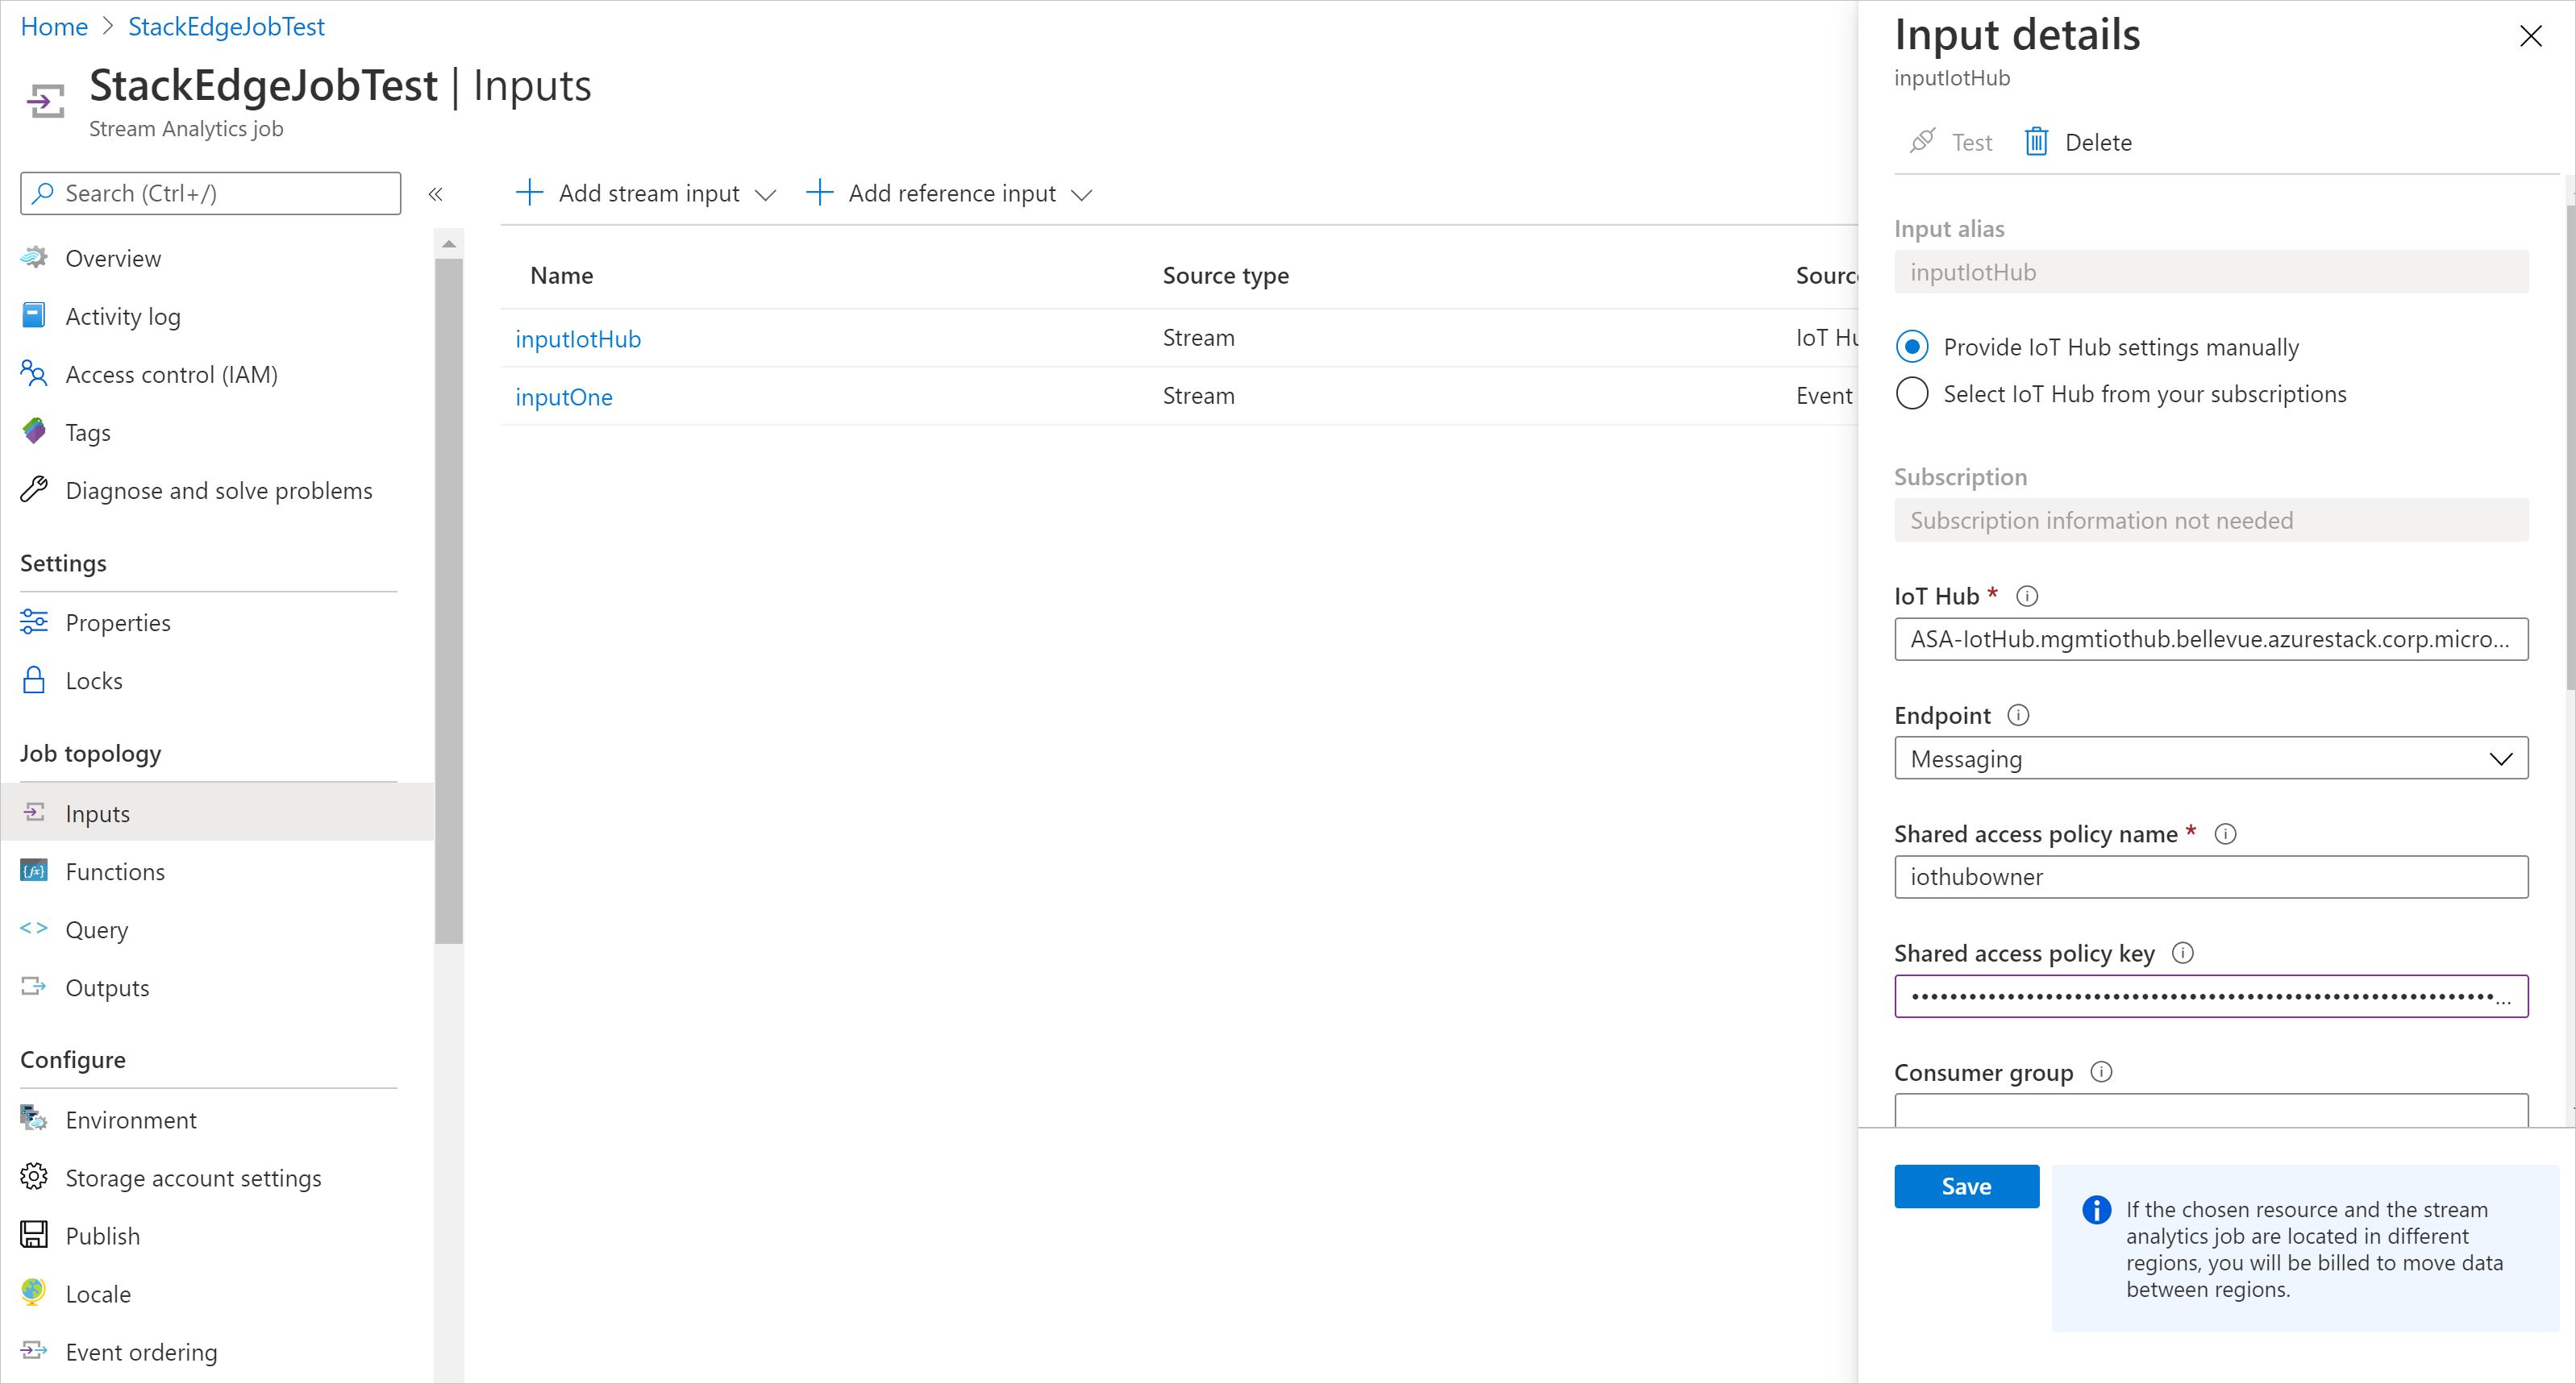The height and width of the screenshot is (1384, 2576).
Task: Click the Save button
Action: tap(1965, 1186)
